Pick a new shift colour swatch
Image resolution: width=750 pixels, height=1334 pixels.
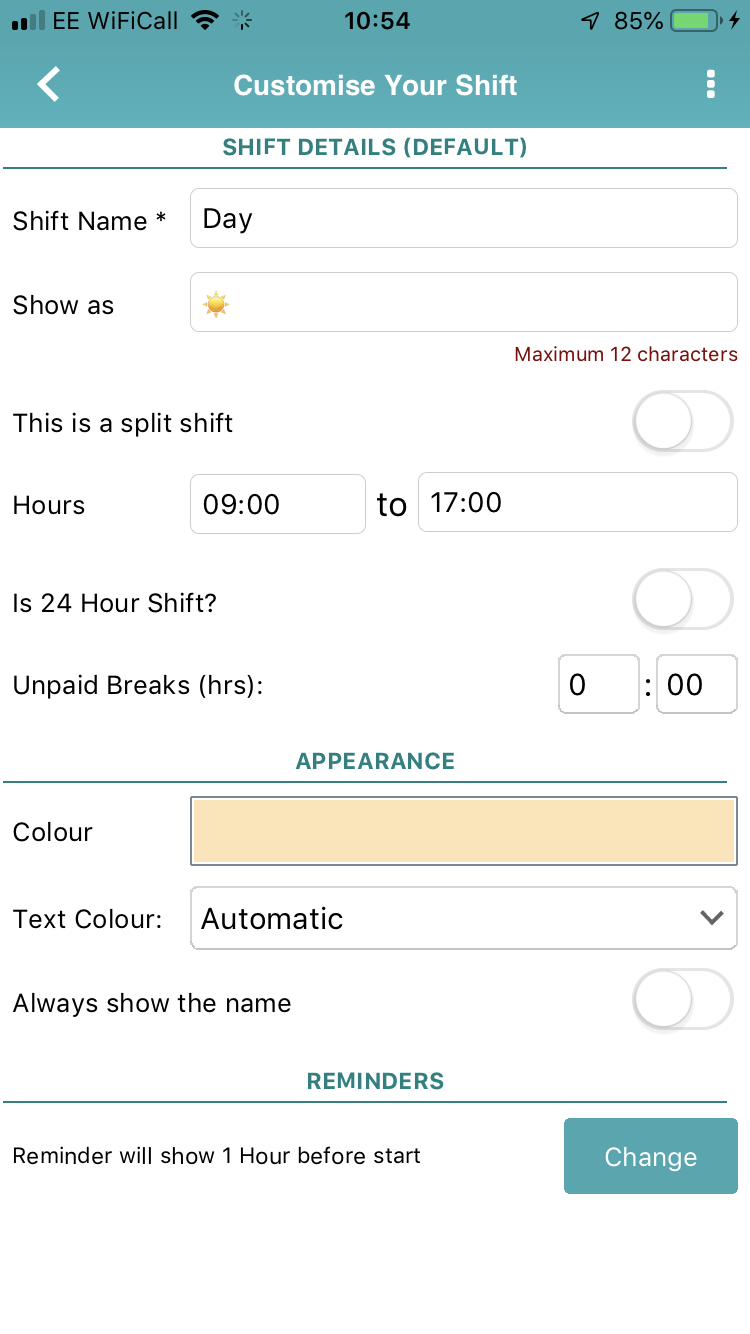tap(463, 830)
